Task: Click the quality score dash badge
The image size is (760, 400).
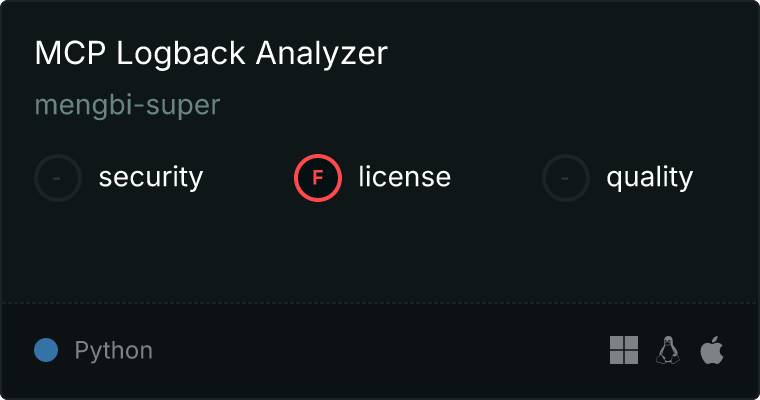Action: click(x=566, y=178)
